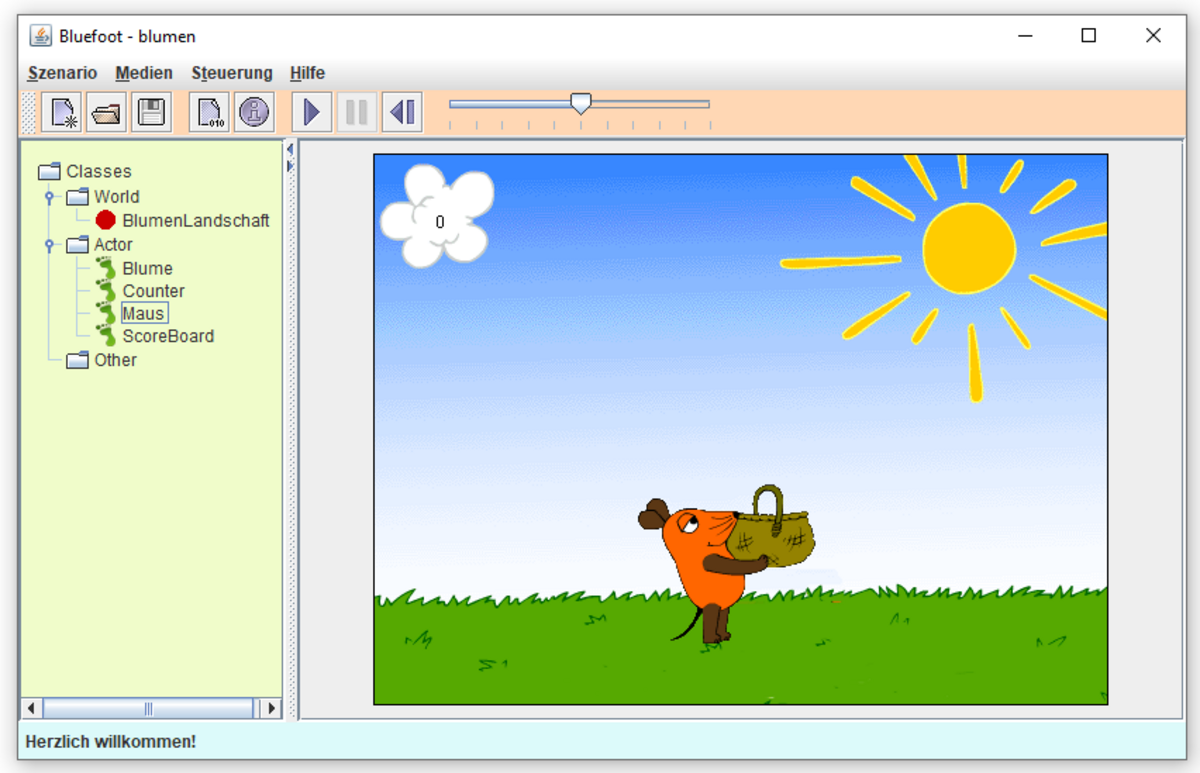This screenshot has width=1200, height=773.
Task: Click the folder icon beside Other
Action: point(78,360)
